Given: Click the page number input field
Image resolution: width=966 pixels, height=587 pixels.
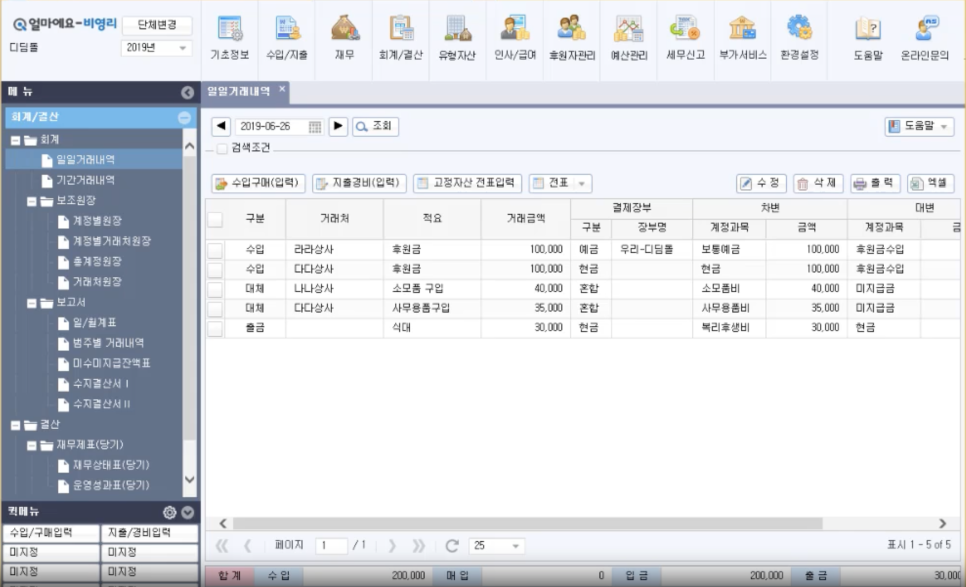Looking at the screenshot, I should click(x=331, y=546).
